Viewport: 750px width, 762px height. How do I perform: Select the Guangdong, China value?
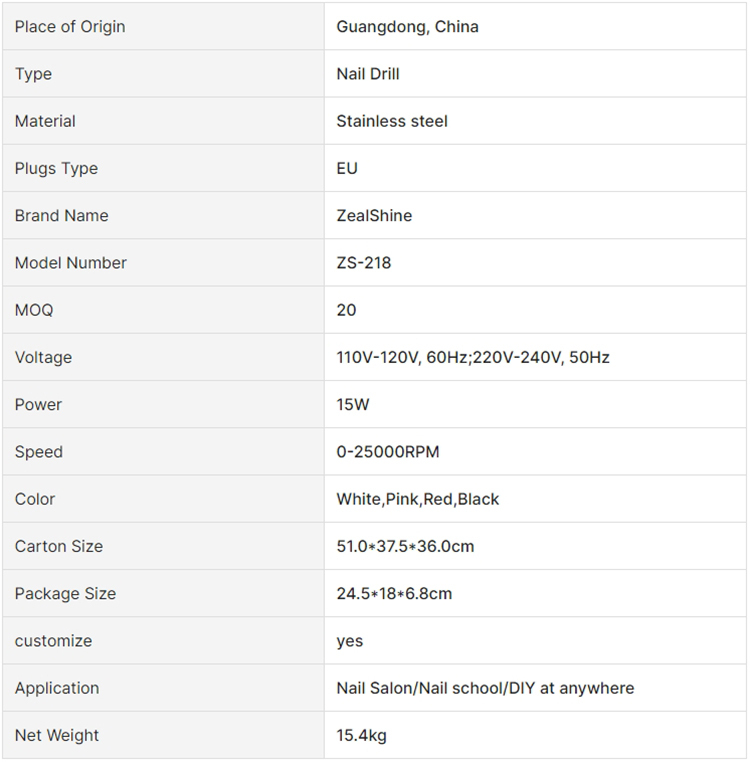pyautogui.click(x=407, y=27)
